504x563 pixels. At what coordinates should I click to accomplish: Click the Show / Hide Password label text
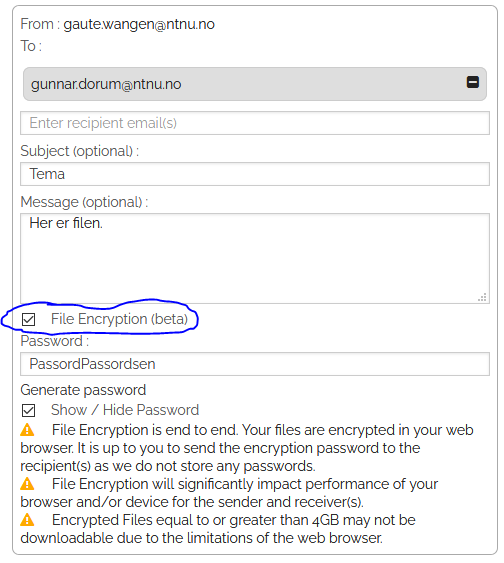[125, 410]
